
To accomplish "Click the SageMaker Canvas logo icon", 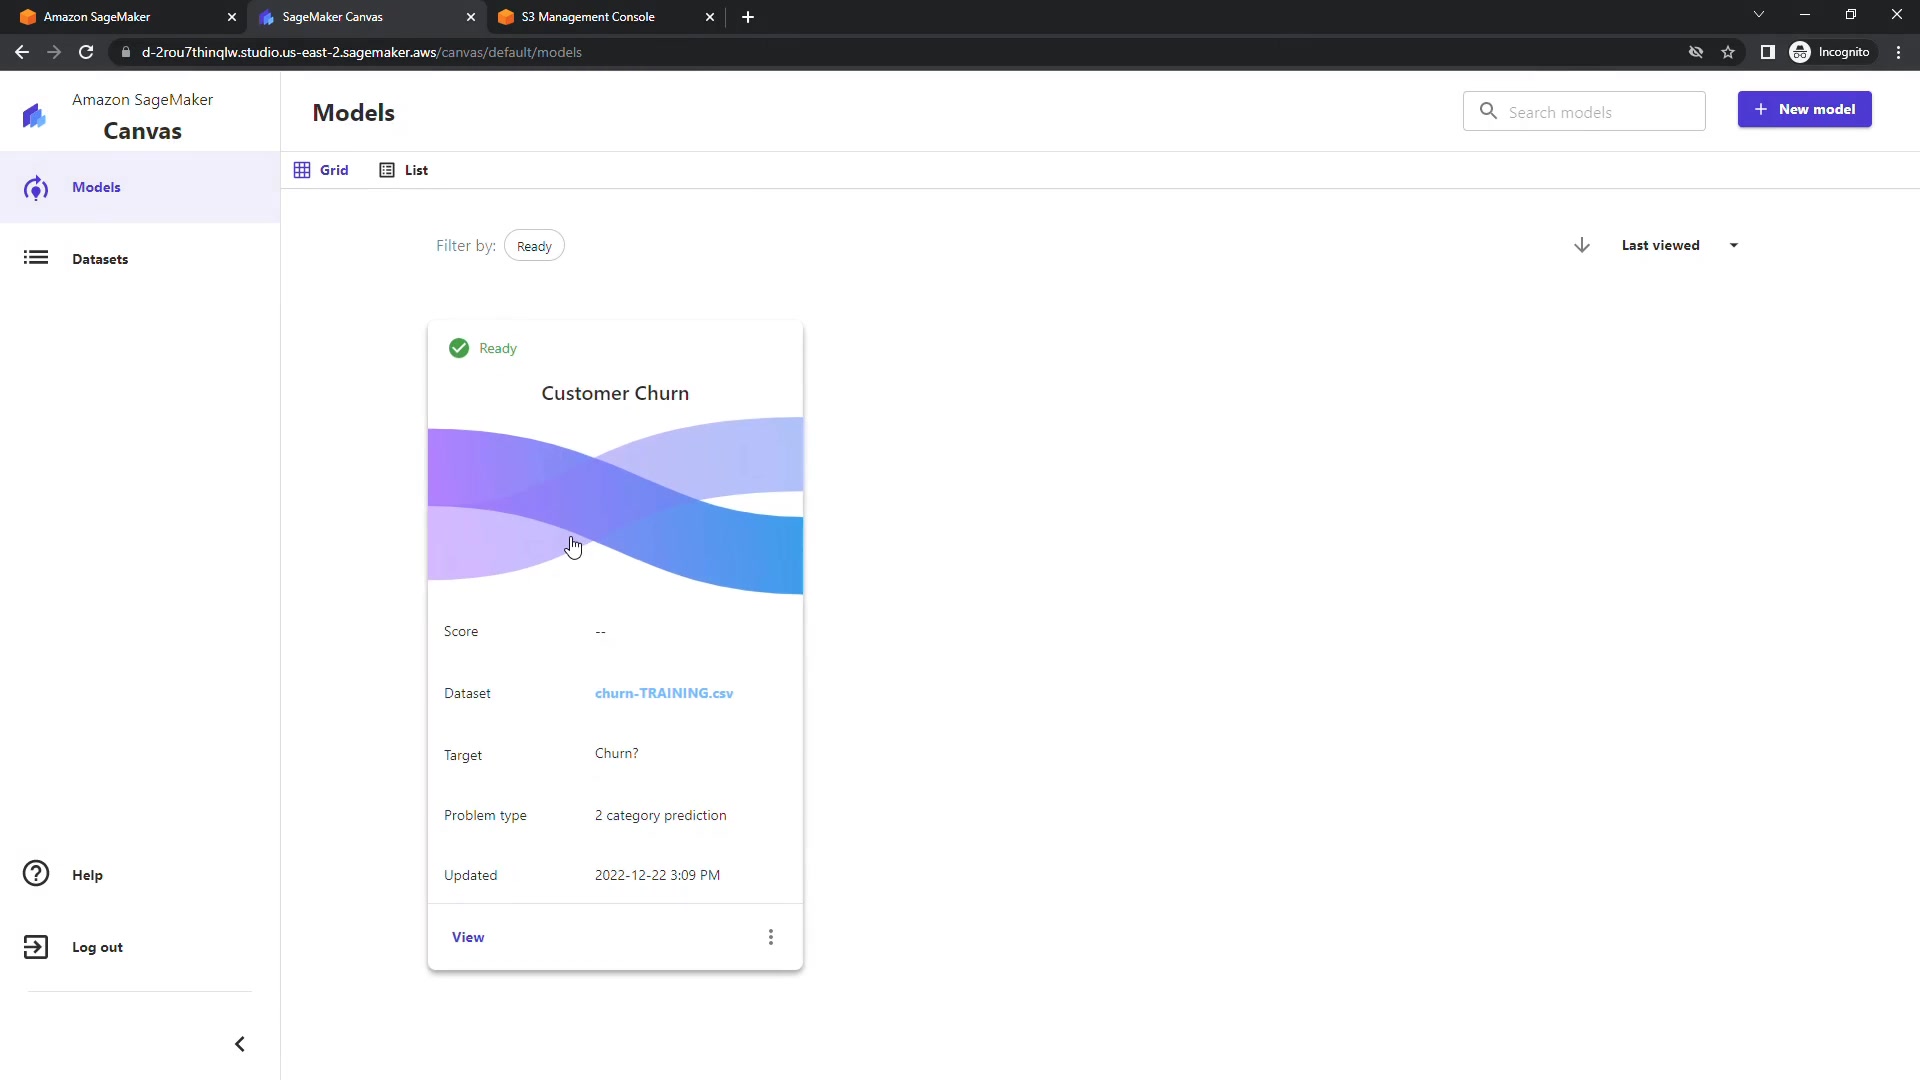I will pos(35,116).
